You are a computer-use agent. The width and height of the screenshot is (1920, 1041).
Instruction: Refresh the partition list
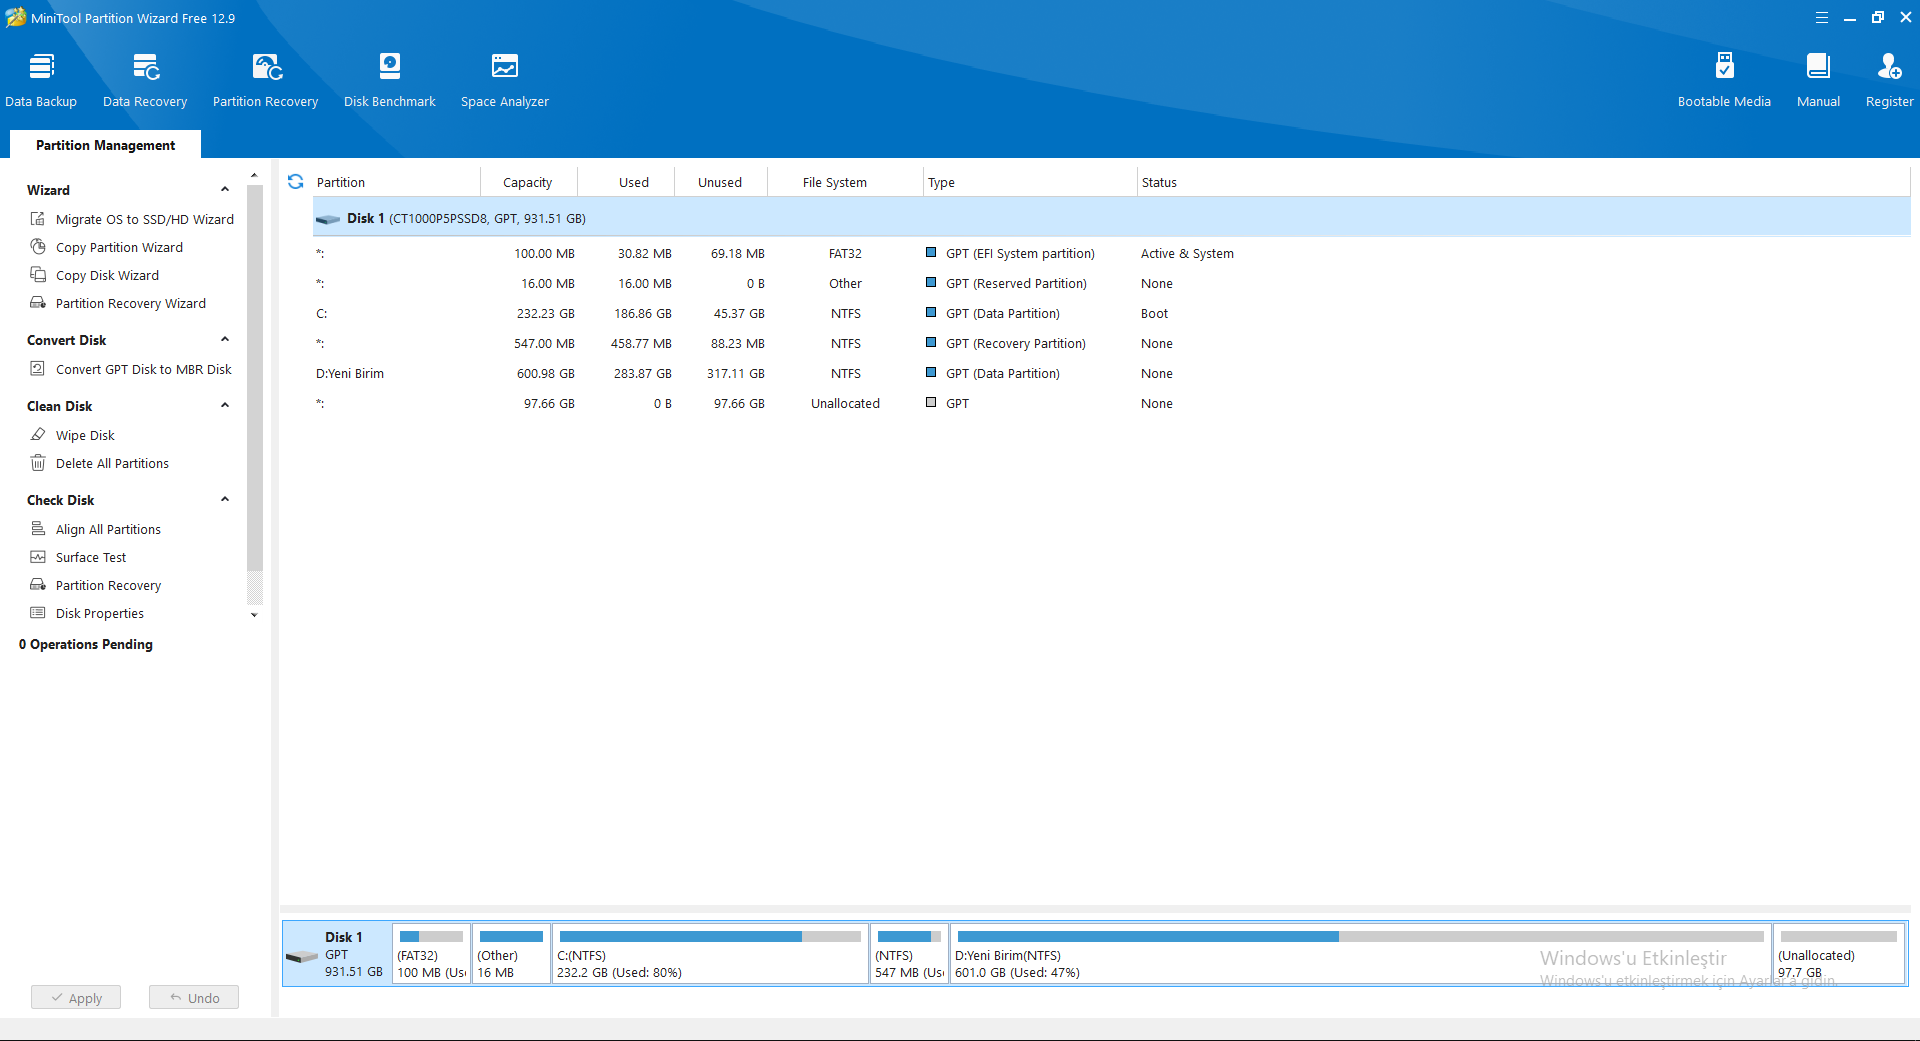tap(296, 182)
